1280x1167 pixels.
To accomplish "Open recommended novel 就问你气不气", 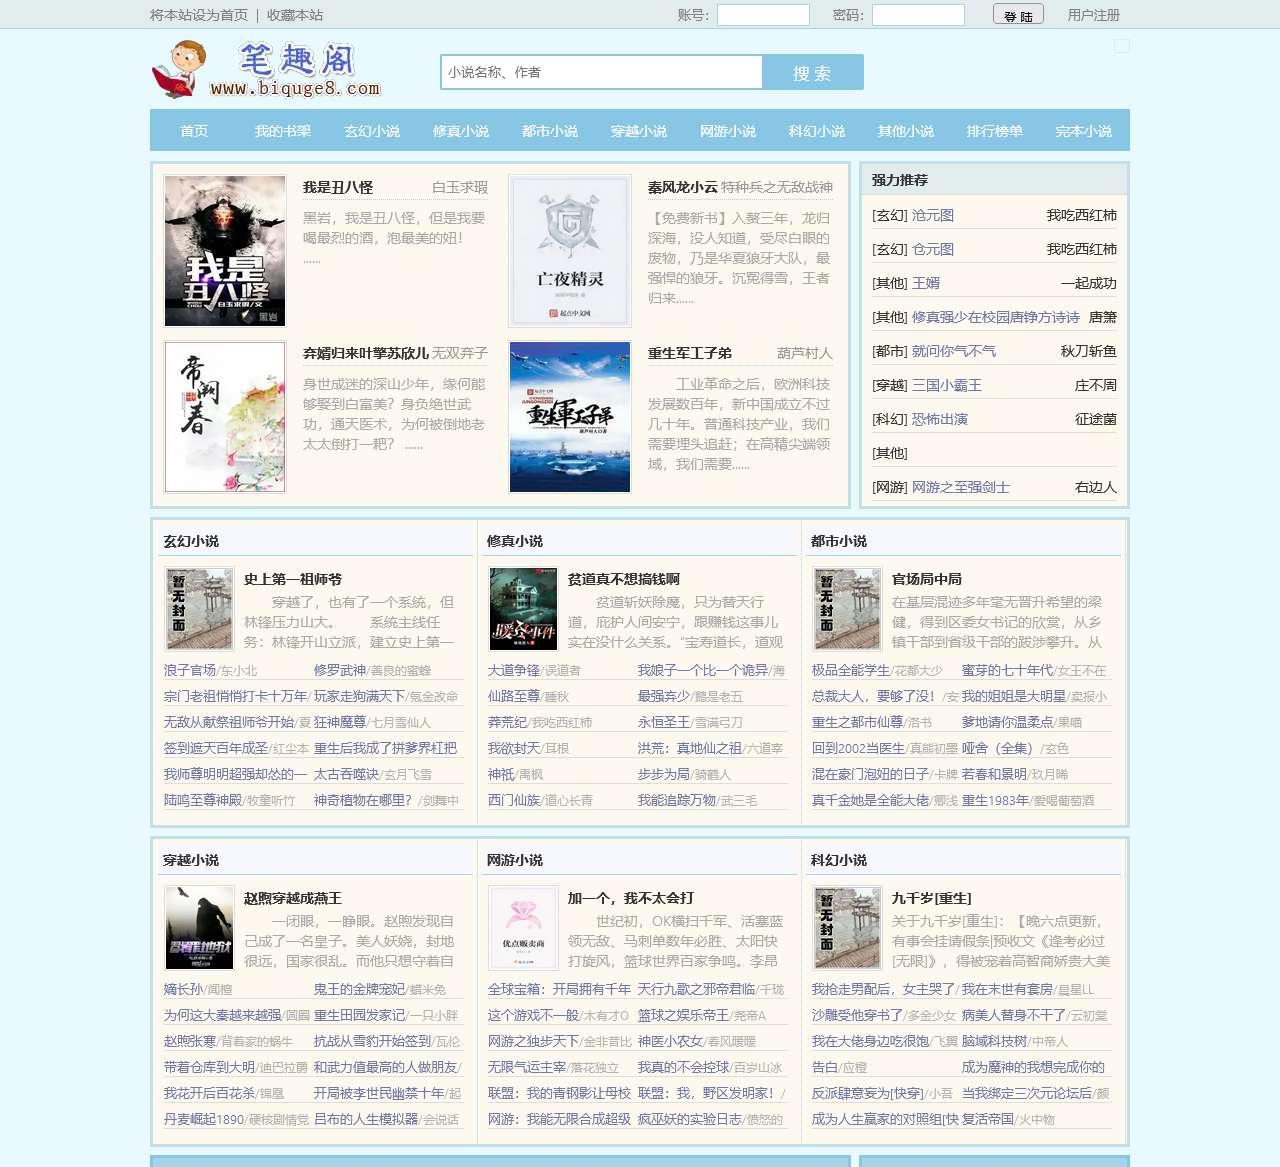I will point(954,351).
